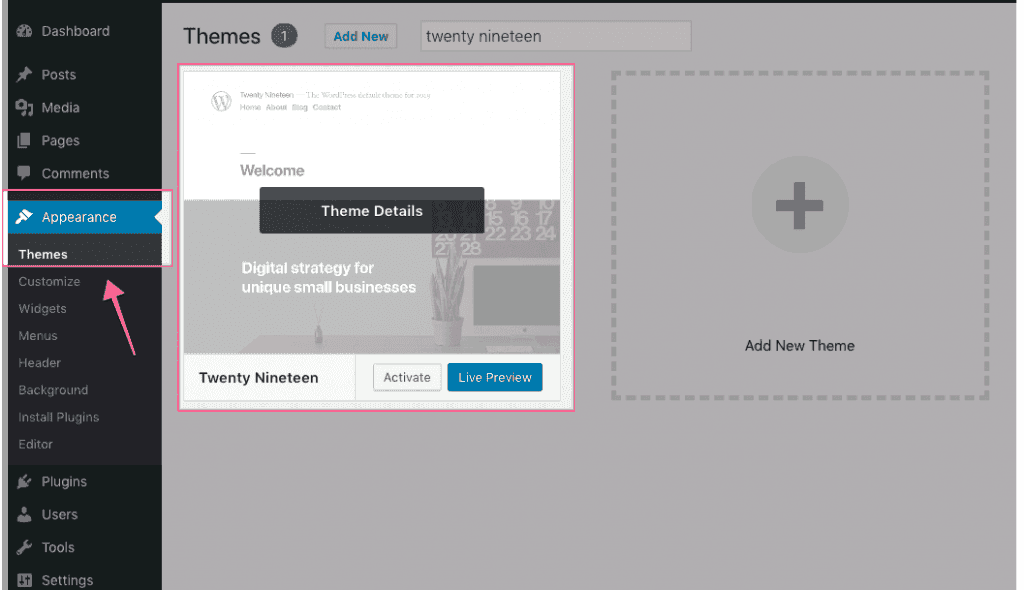The image size is (1024, 590).
Task: Click the Add New Theme placeholder card
Action: 800,235
